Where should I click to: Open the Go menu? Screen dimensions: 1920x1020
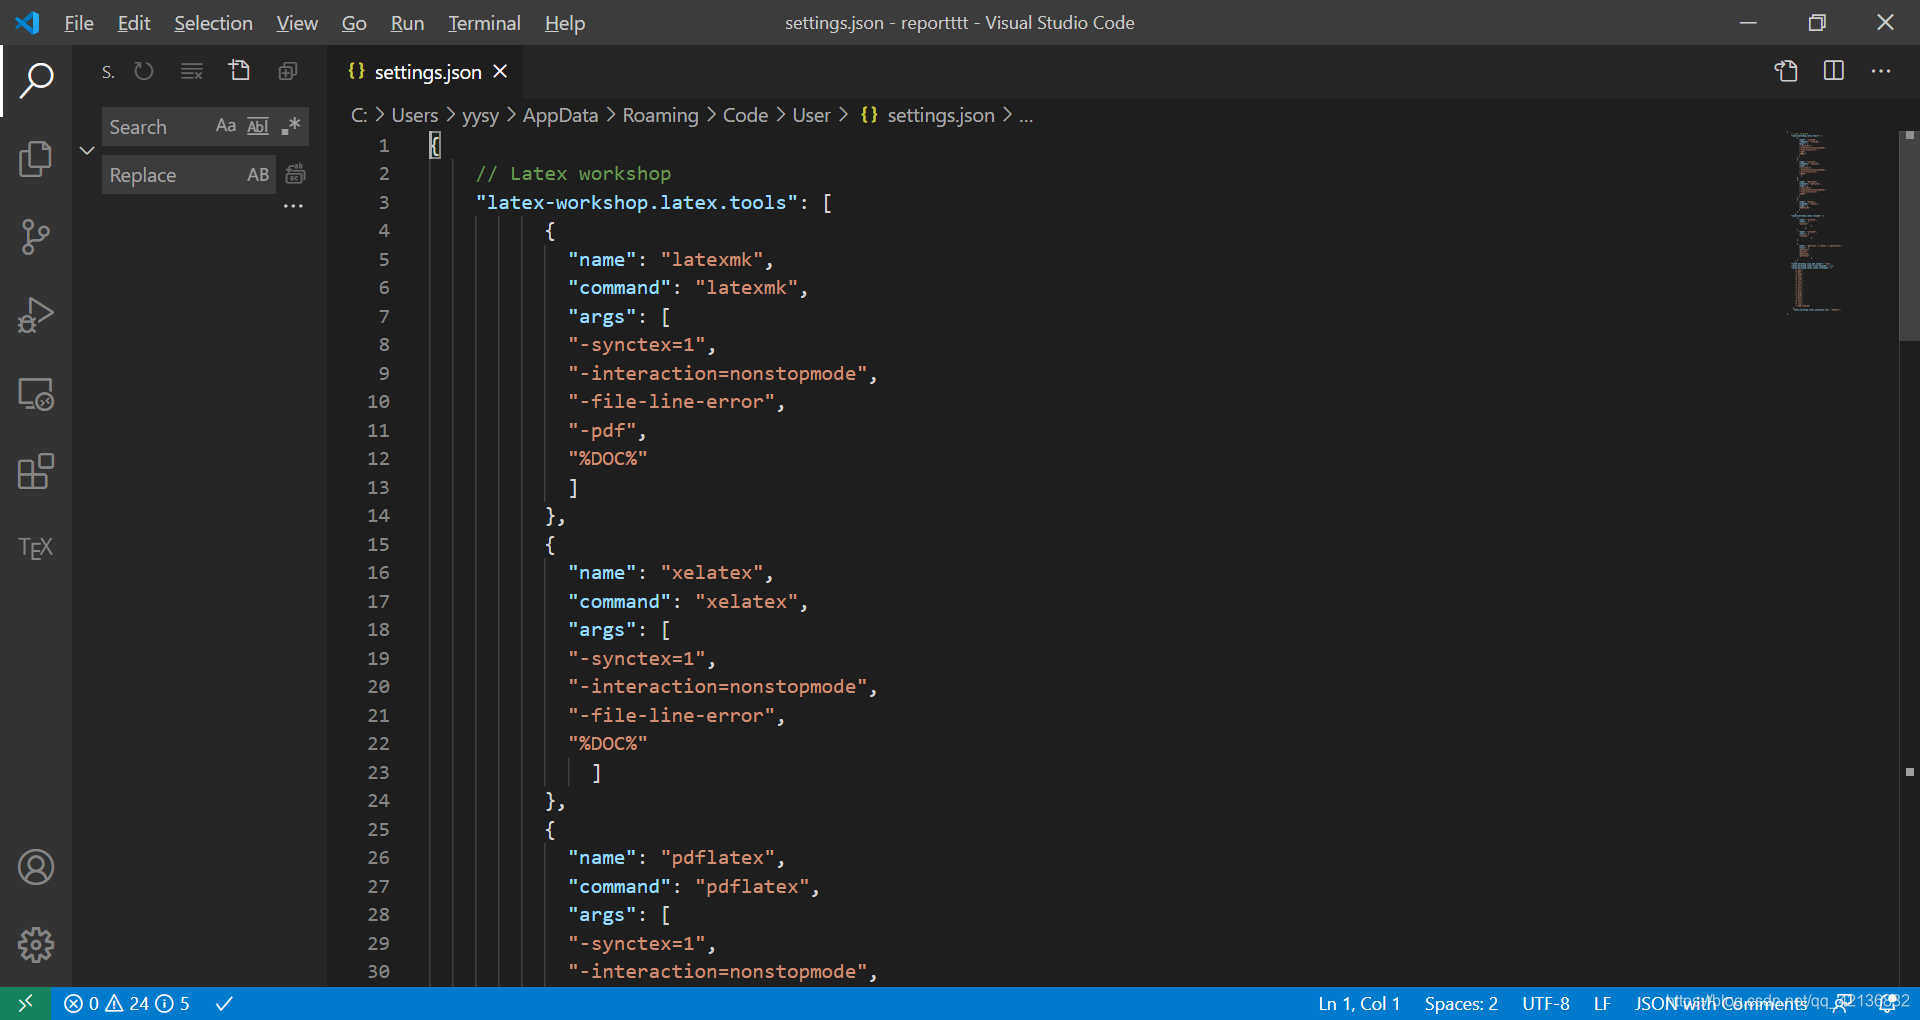[x=354, y=22]
